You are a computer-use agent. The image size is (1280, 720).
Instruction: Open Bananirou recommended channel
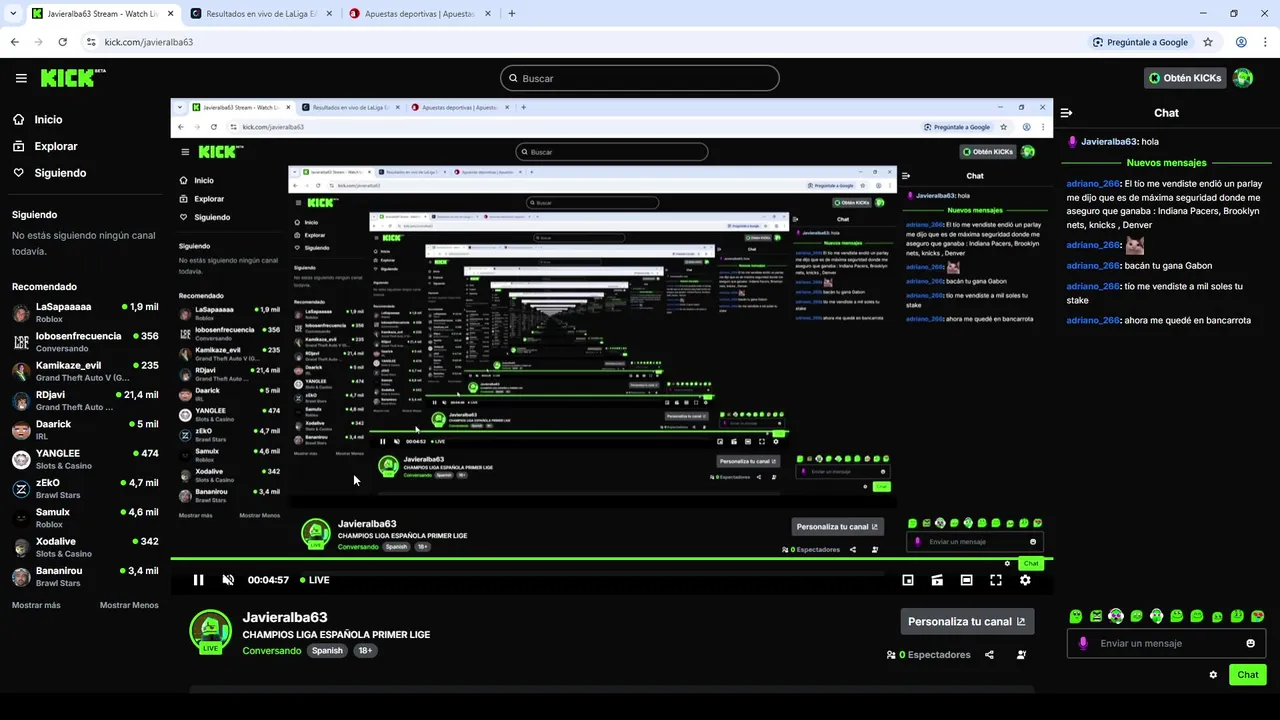tap(85, 576)
